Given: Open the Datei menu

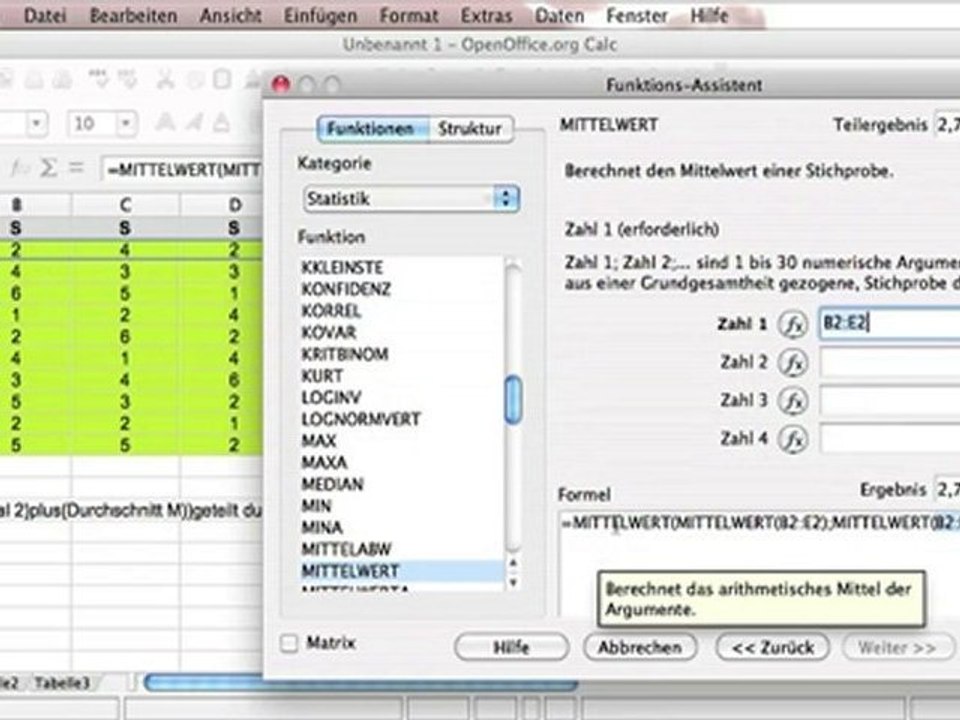Looking at the screenshot, I should (x=45, y=15).
